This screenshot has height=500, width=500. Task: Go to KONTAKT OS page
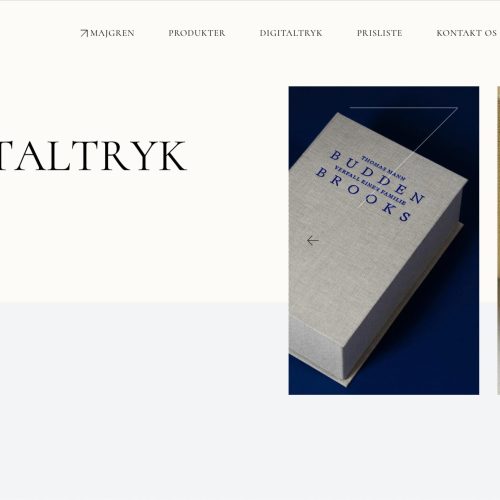tap(466, 33)
